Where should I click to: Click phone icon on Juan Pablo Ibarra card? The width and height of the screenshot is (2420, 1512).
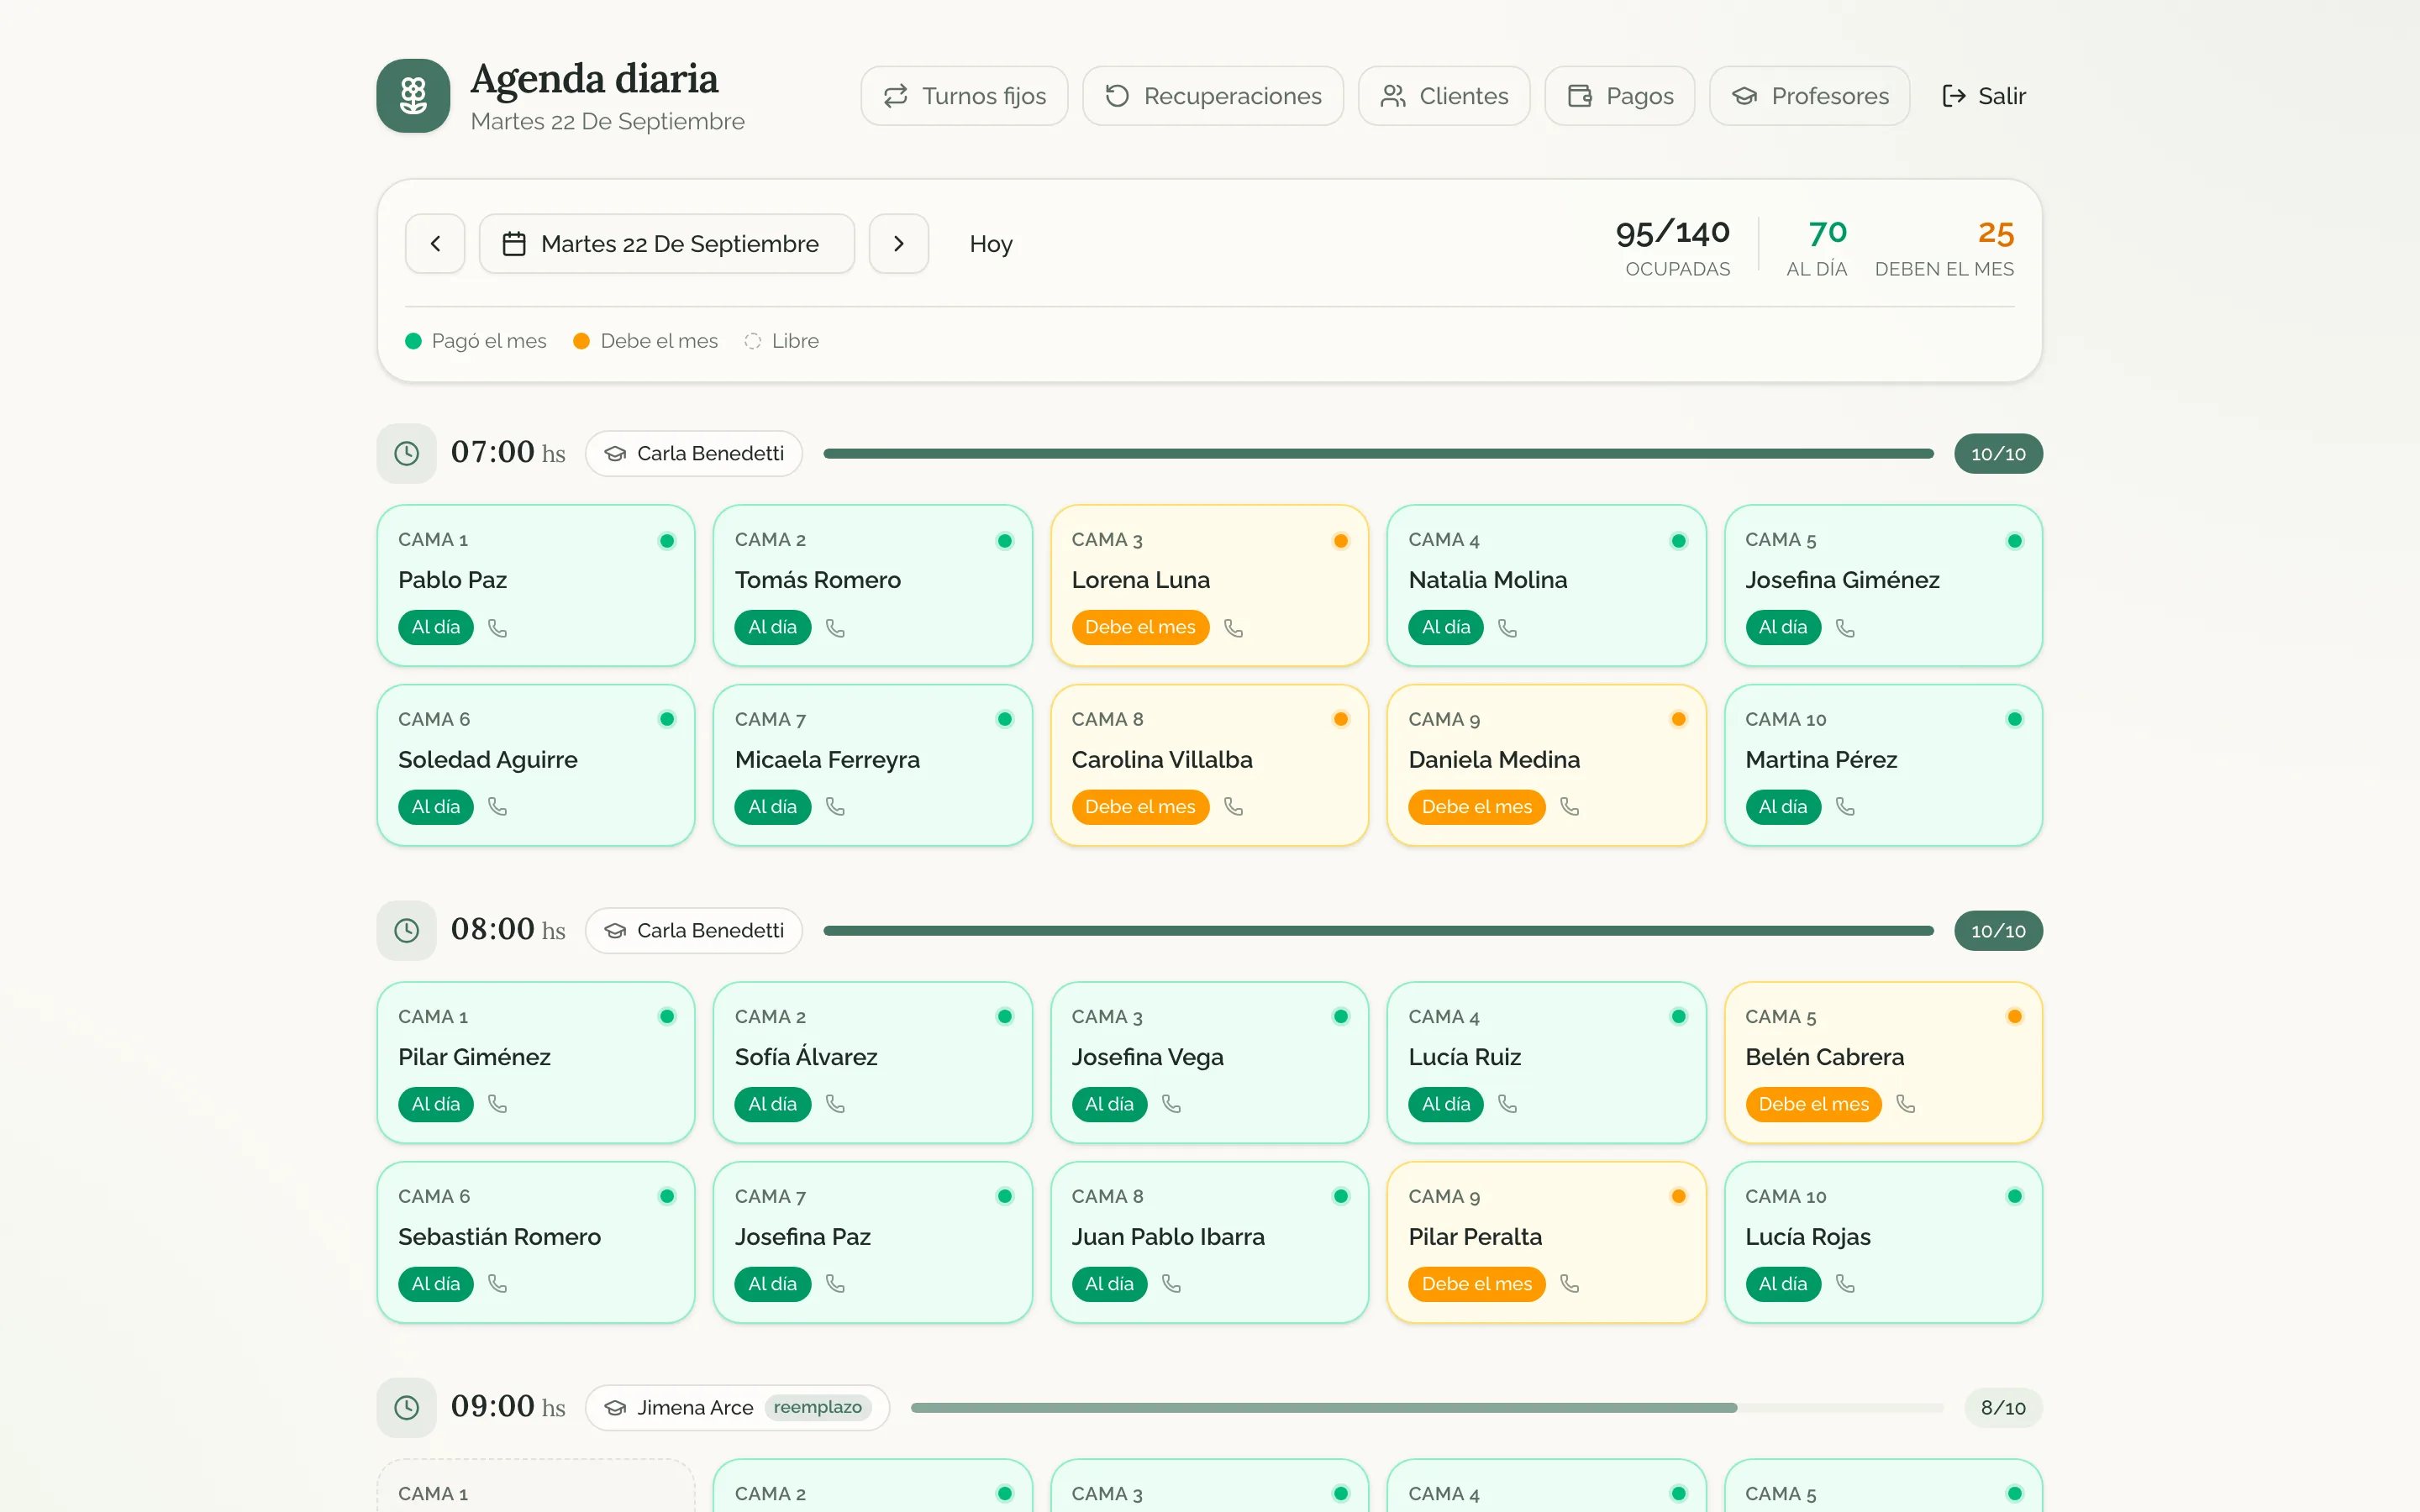[x=1171, y=1284]
